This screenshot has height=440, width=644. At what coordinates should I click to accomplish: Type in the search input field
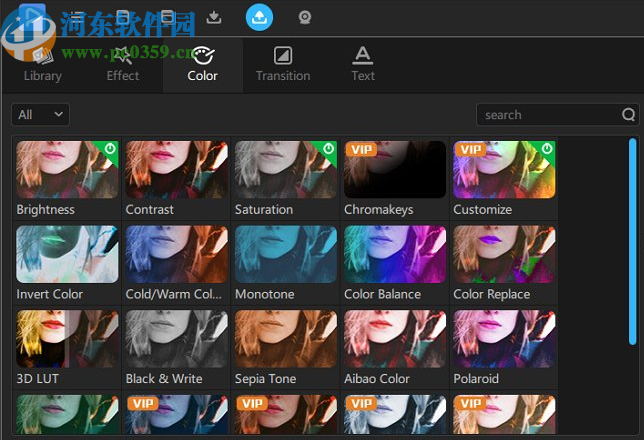(548, 114)
